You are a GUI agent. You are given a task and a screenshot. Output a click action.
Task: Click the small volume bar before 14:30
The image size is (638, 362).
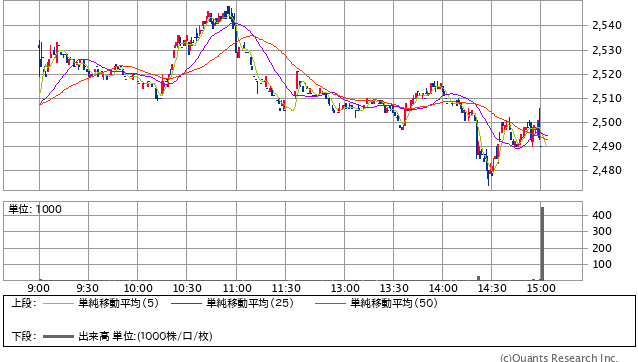click(478, 278)
